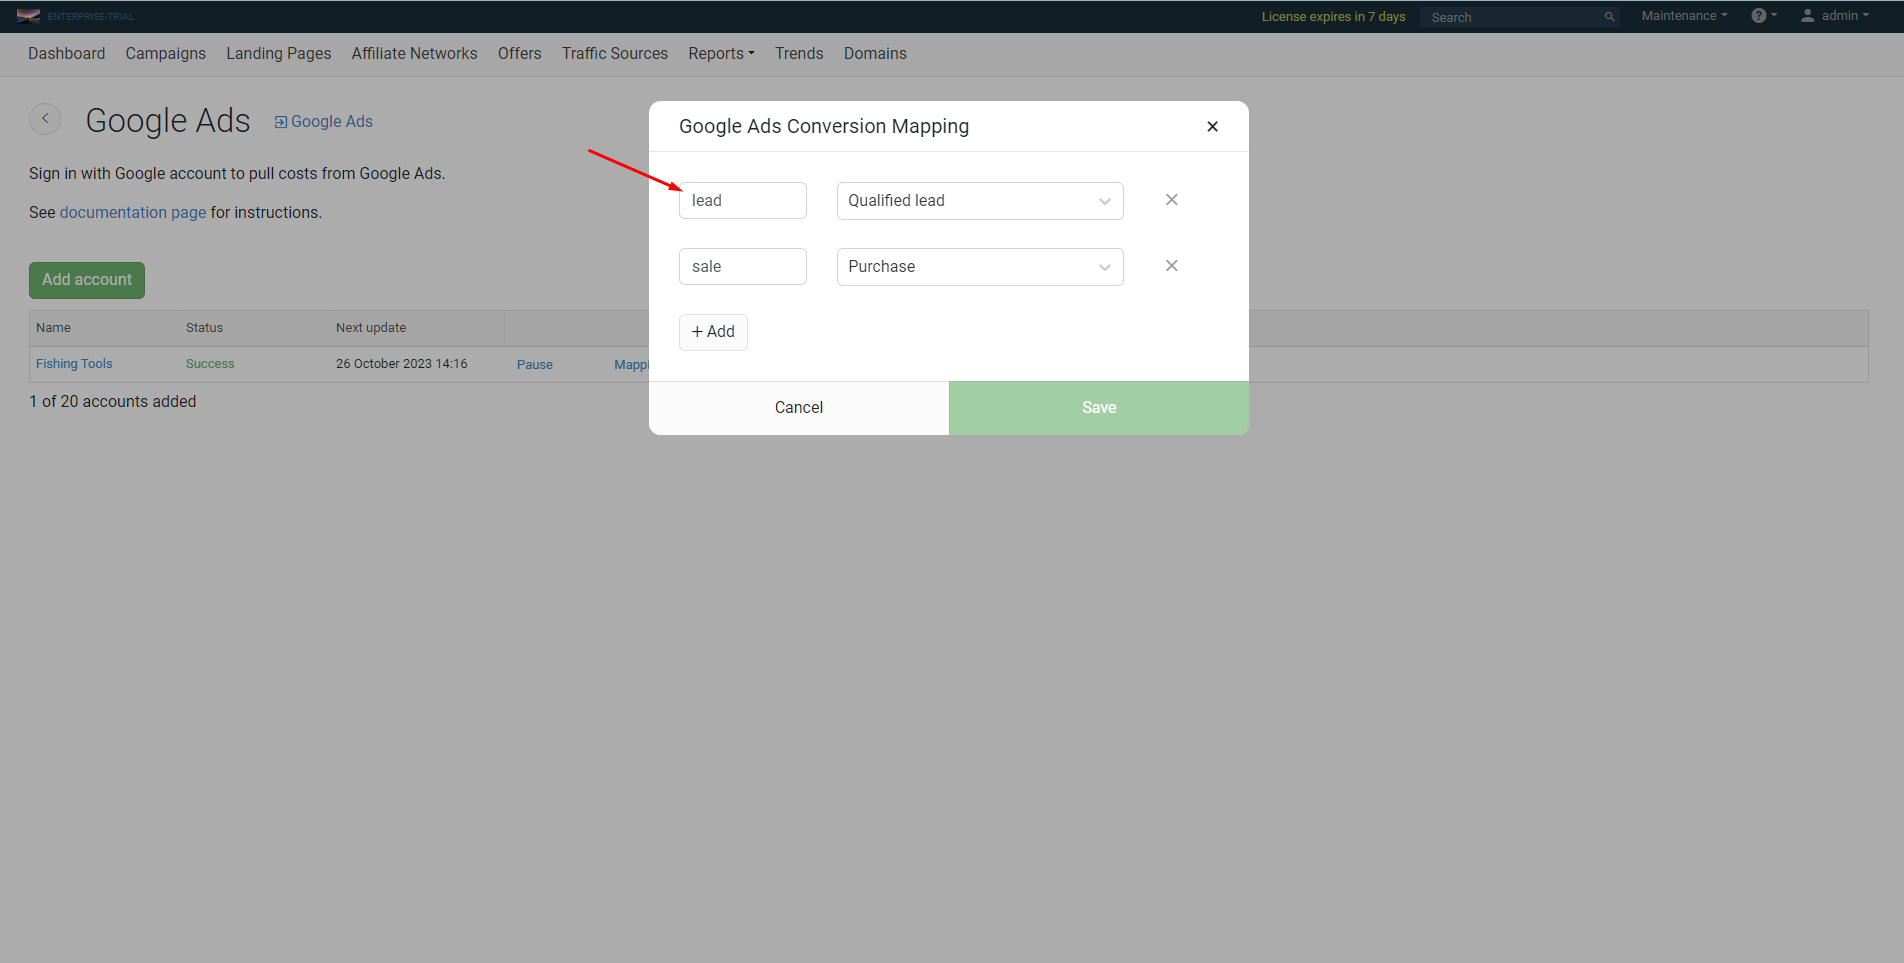Remove the lead mapping row
1904x963 pixels.
1171,200
